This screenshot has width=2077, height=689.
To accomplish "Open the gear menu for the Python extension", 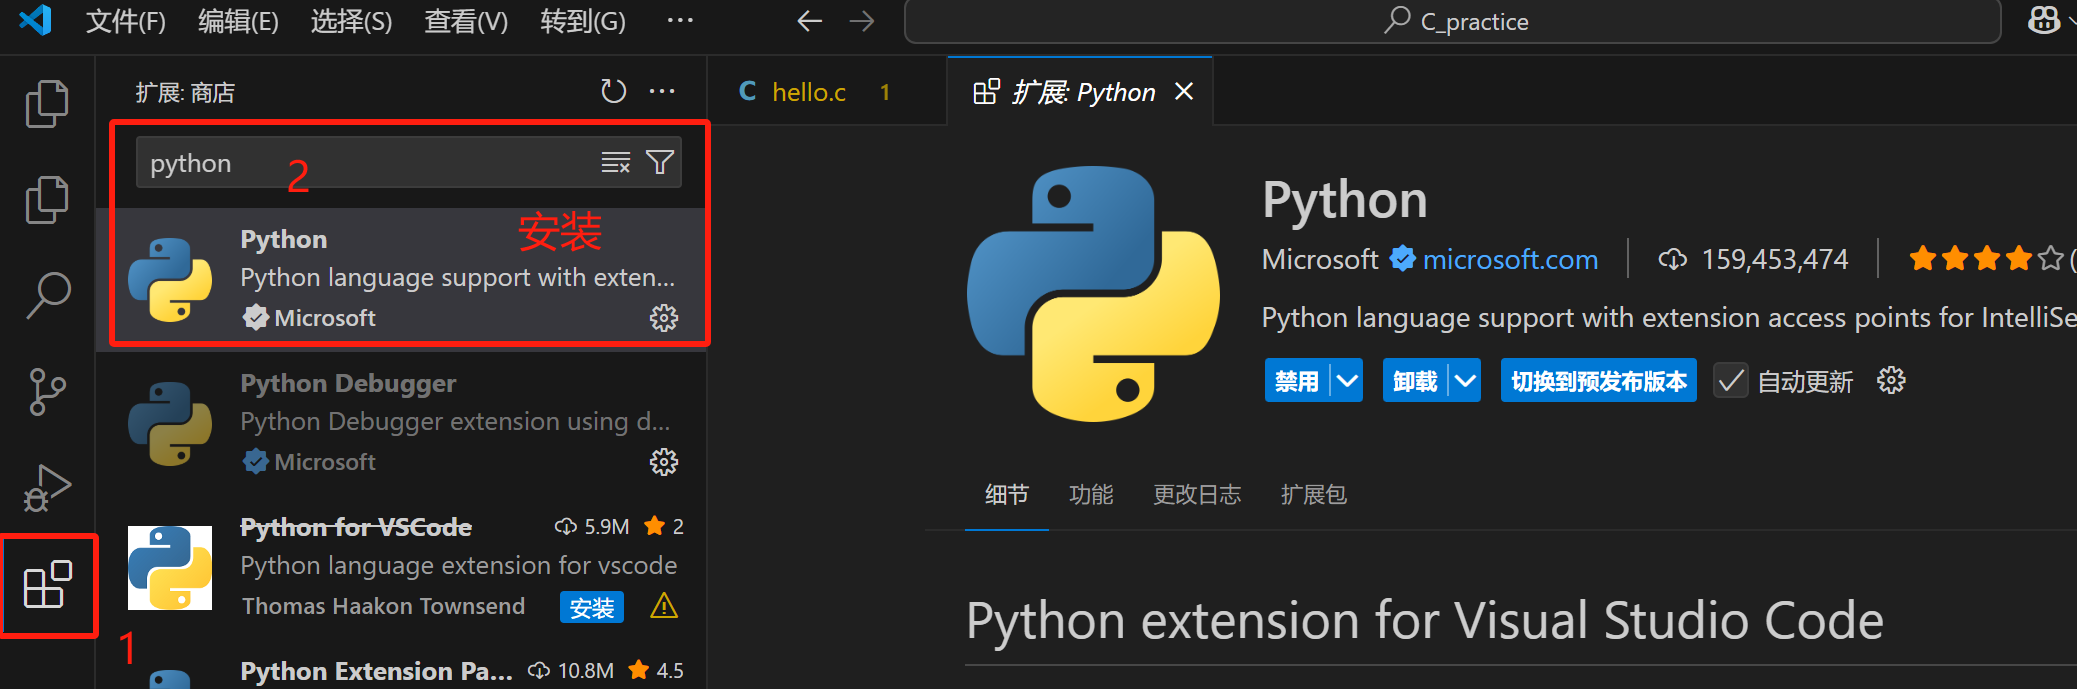I will point(664,318).
